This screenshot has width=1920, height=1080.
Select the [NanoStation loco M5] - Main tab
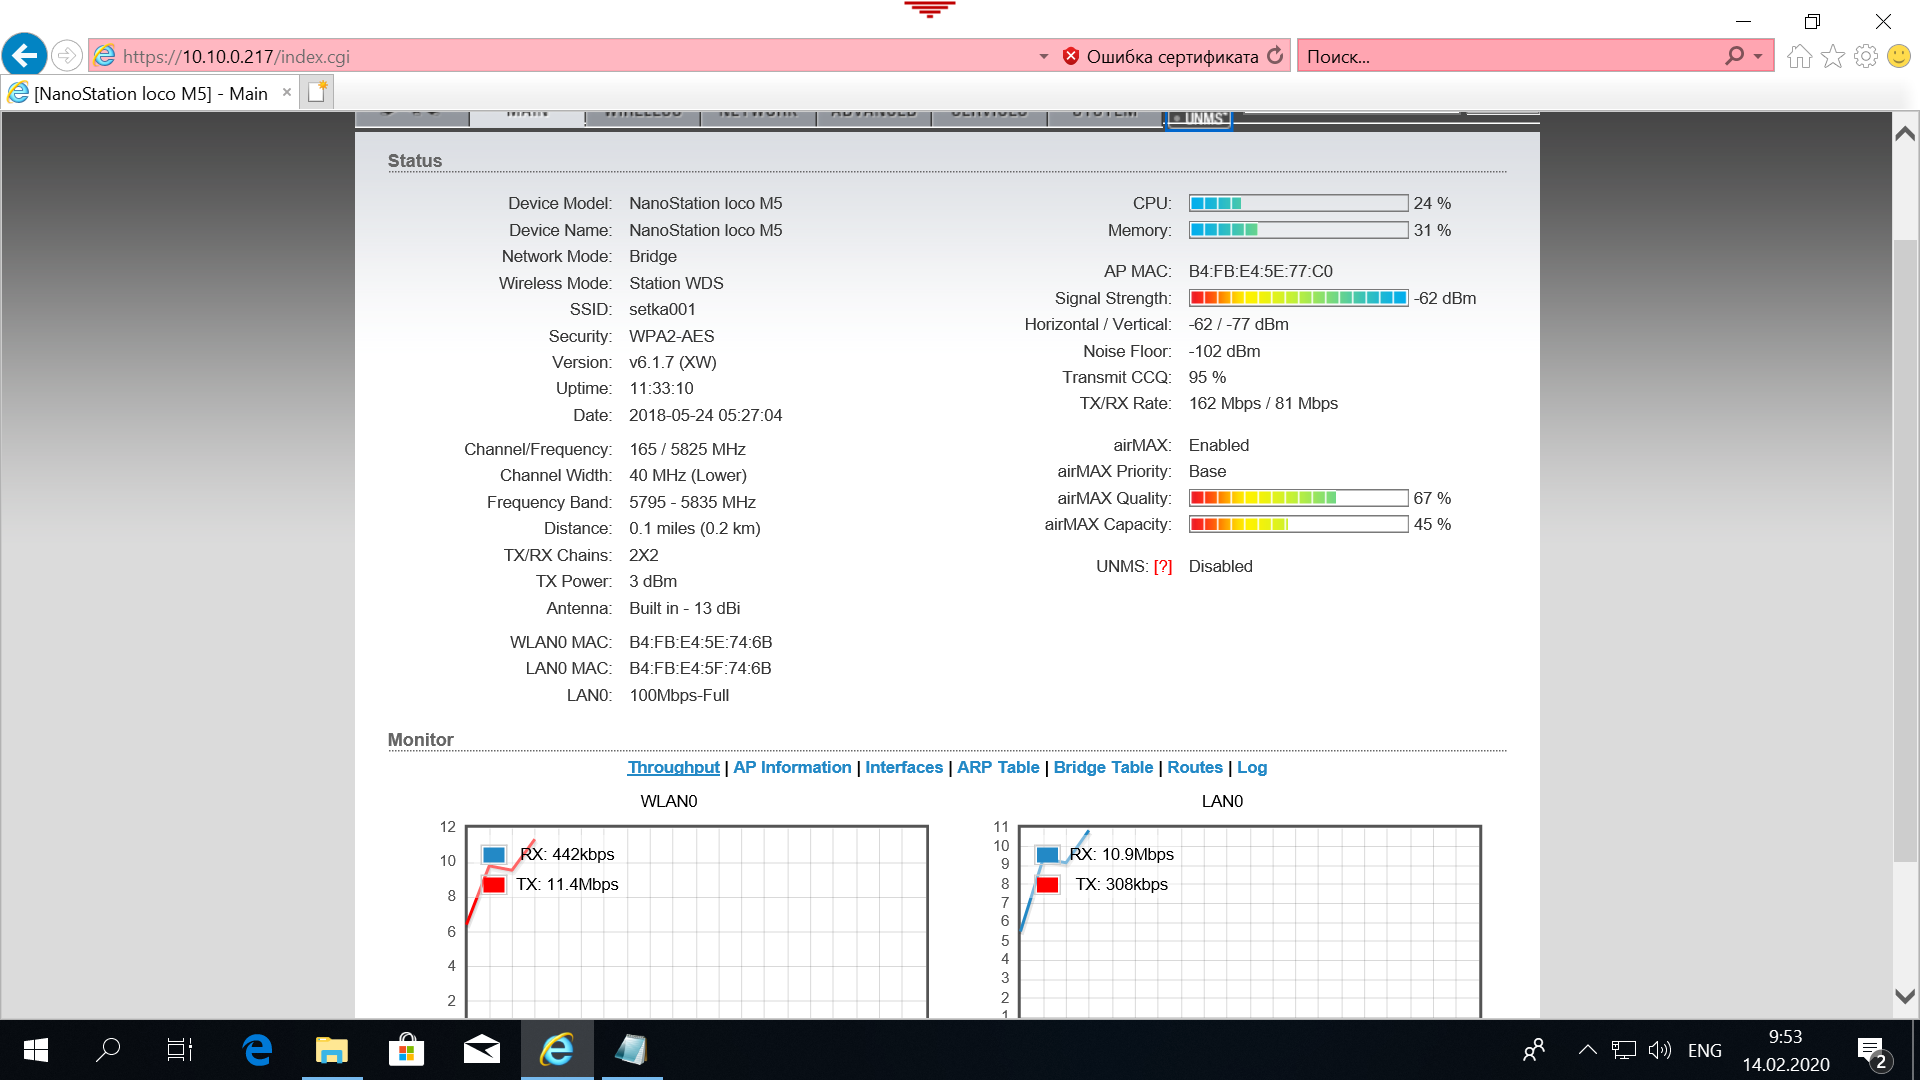150,93
